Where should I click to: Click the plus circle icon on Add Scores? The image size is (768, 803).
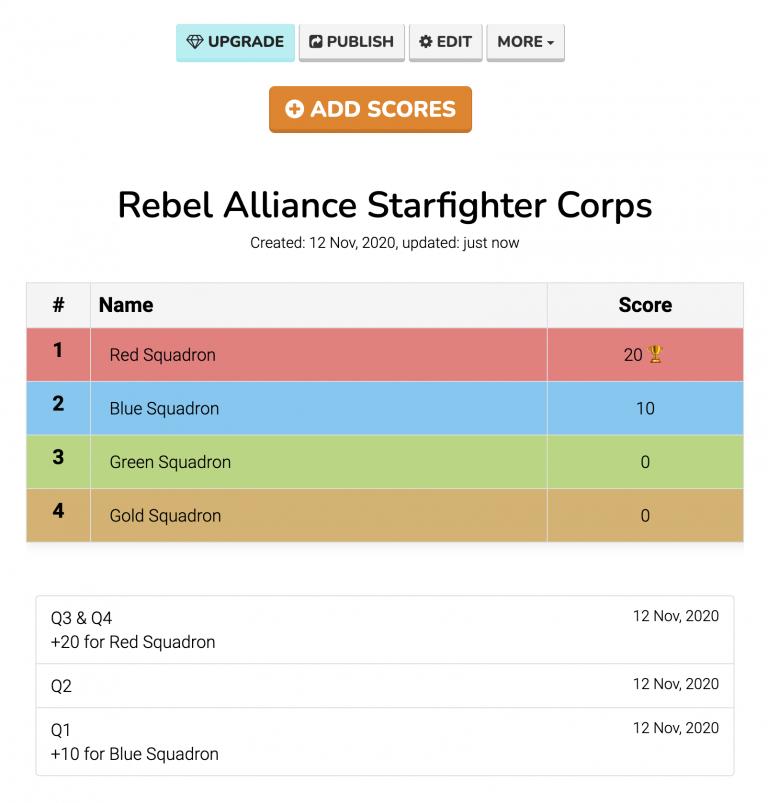pyautogui.click(x=294, y=109)
